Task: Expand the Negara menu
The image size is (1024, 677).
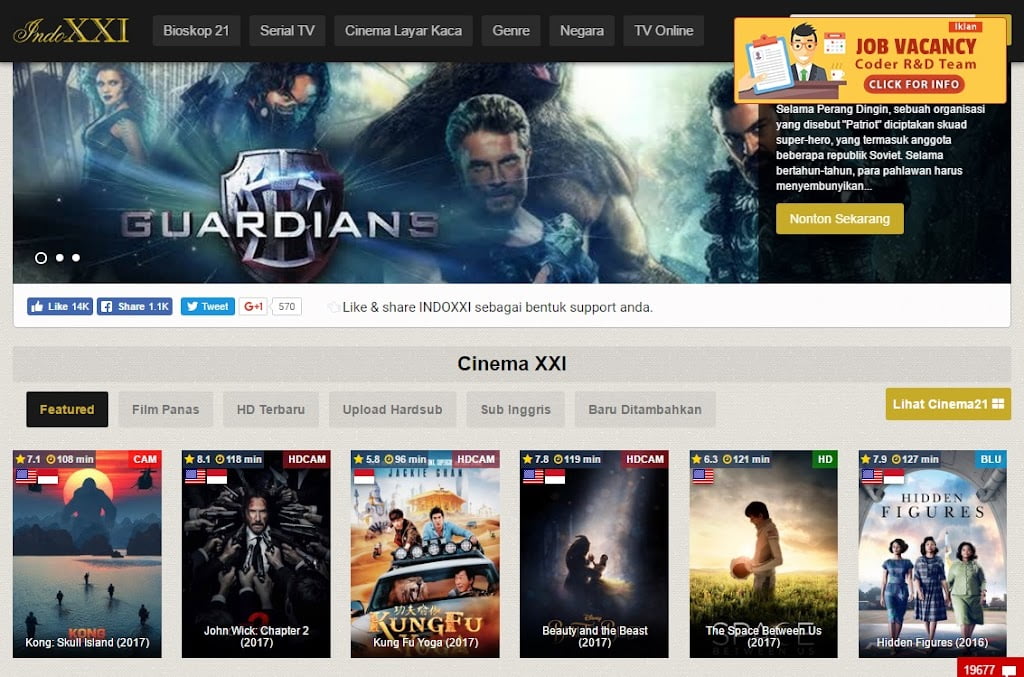Action: [x=581, y=31]
